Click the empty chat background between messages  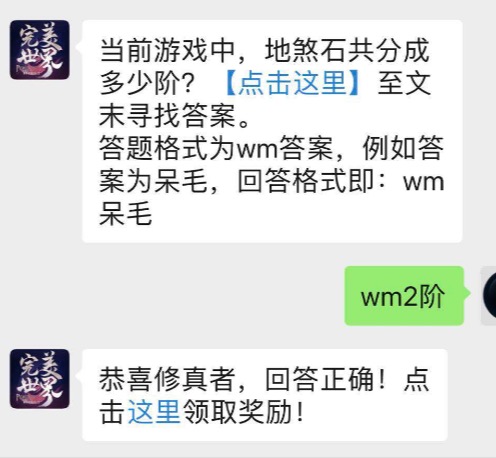click(x=200, y=293)
